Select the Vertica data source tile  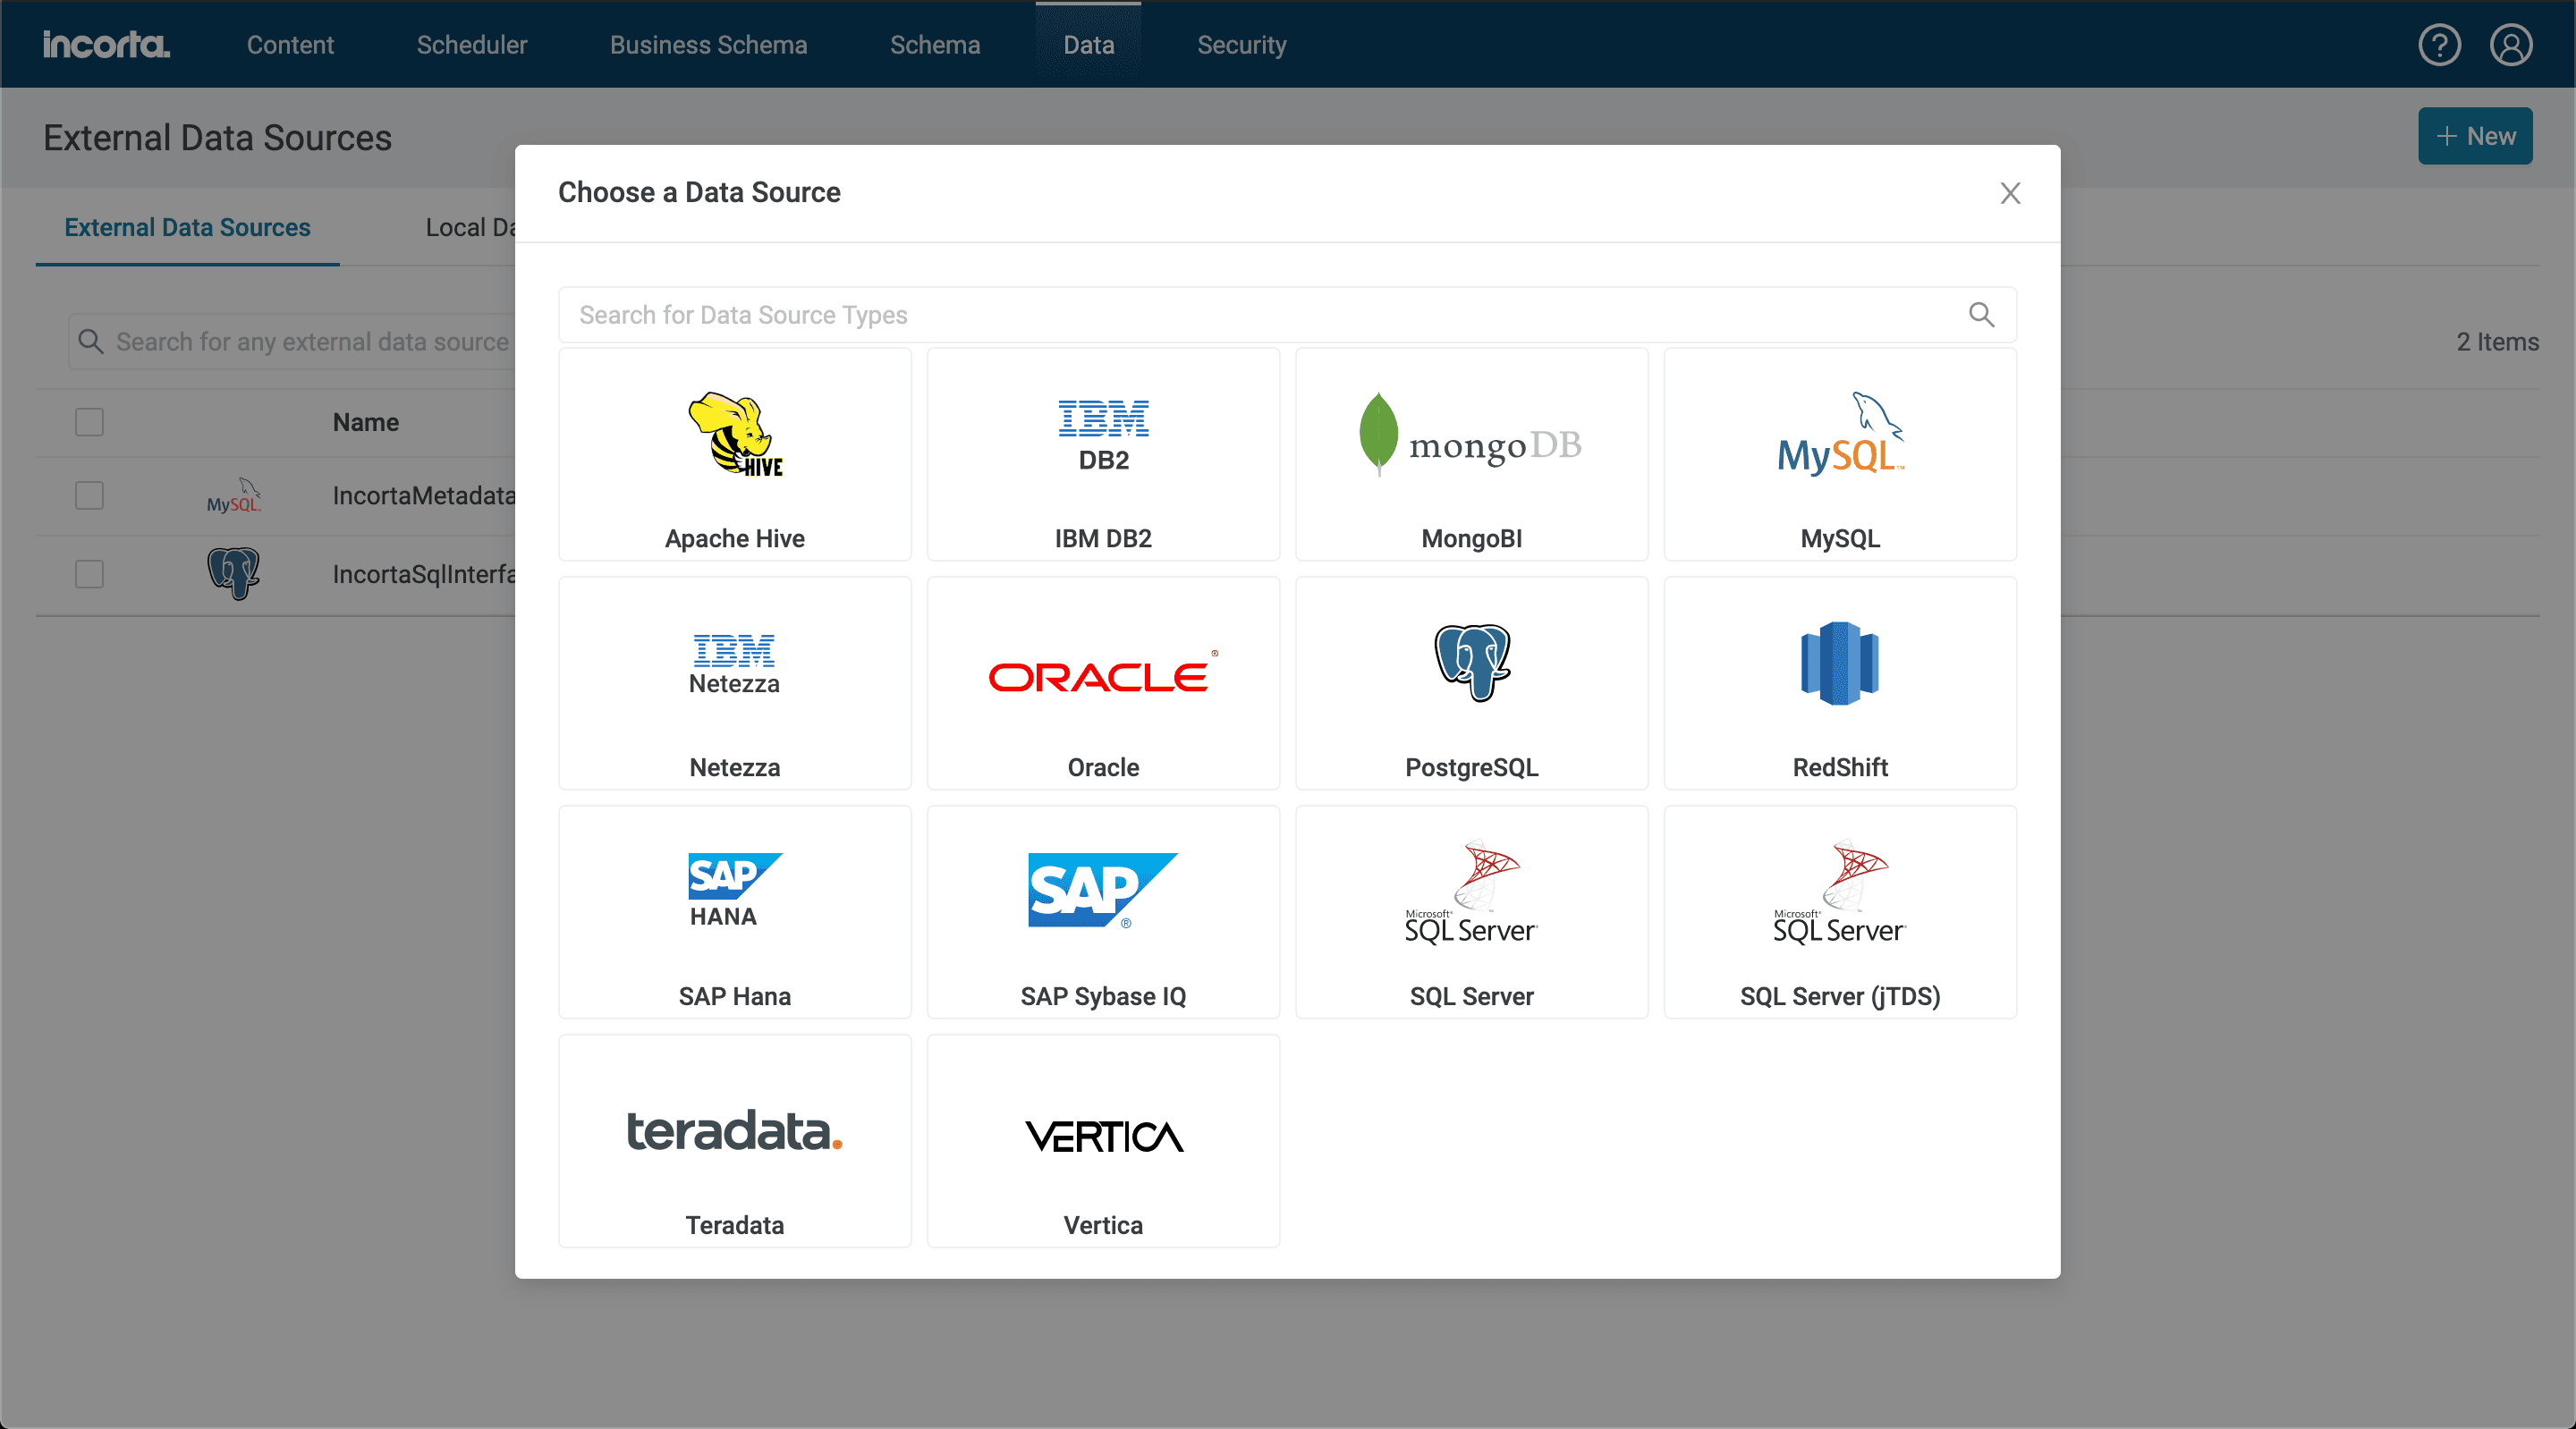(1102, 1141)
